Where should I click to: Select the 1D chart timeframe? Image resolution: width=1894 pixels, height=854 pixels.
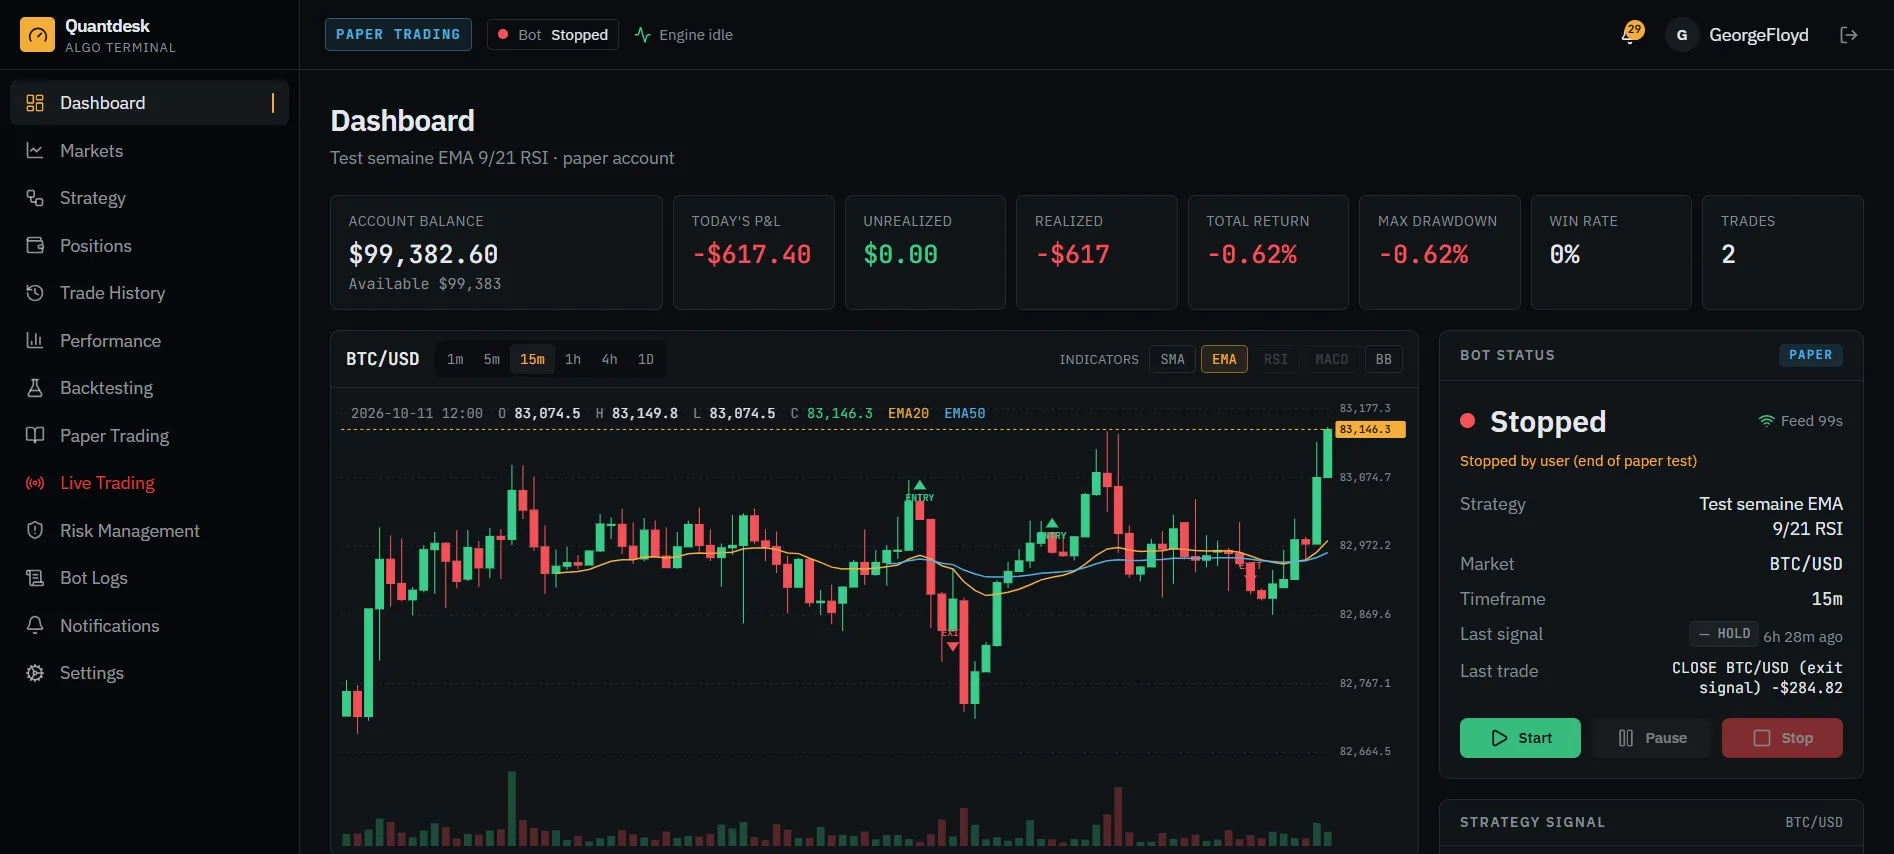click(x=646, y=359)
